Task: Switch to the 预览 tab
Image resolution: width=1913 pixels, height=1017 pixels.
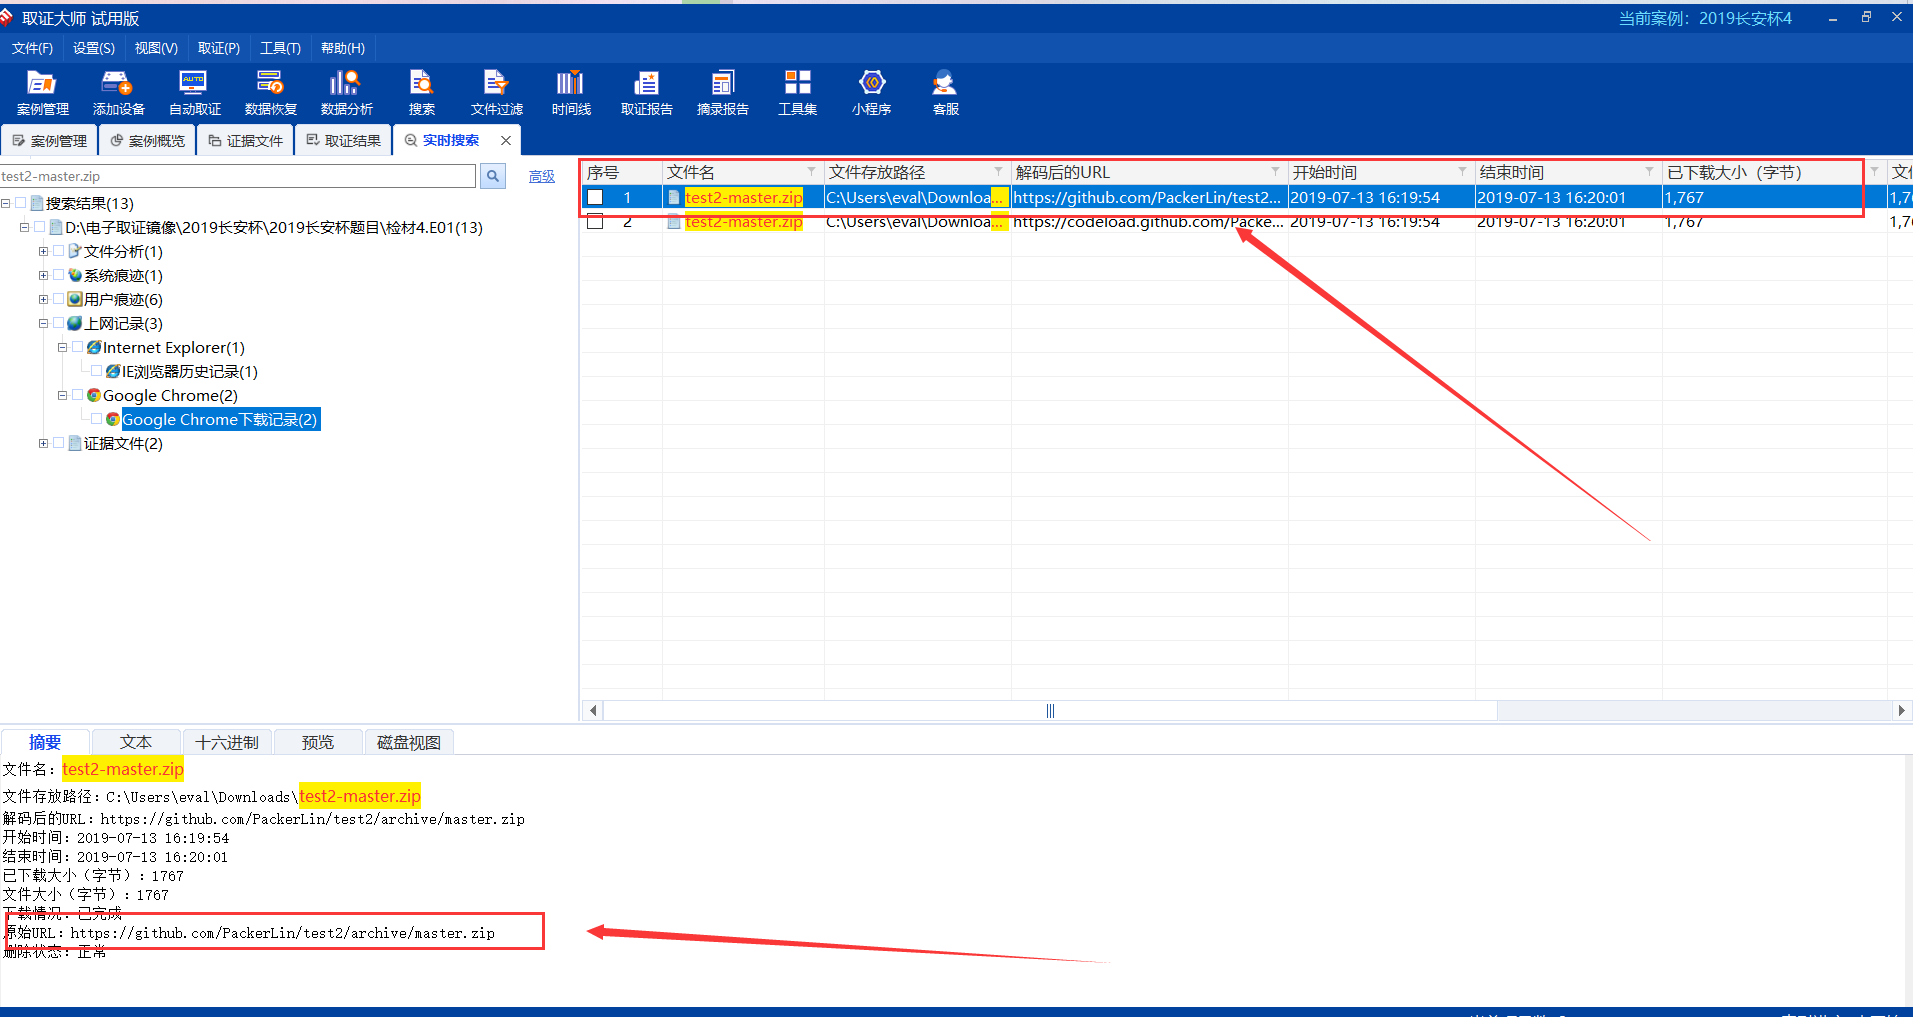Action: click(318, 742)
